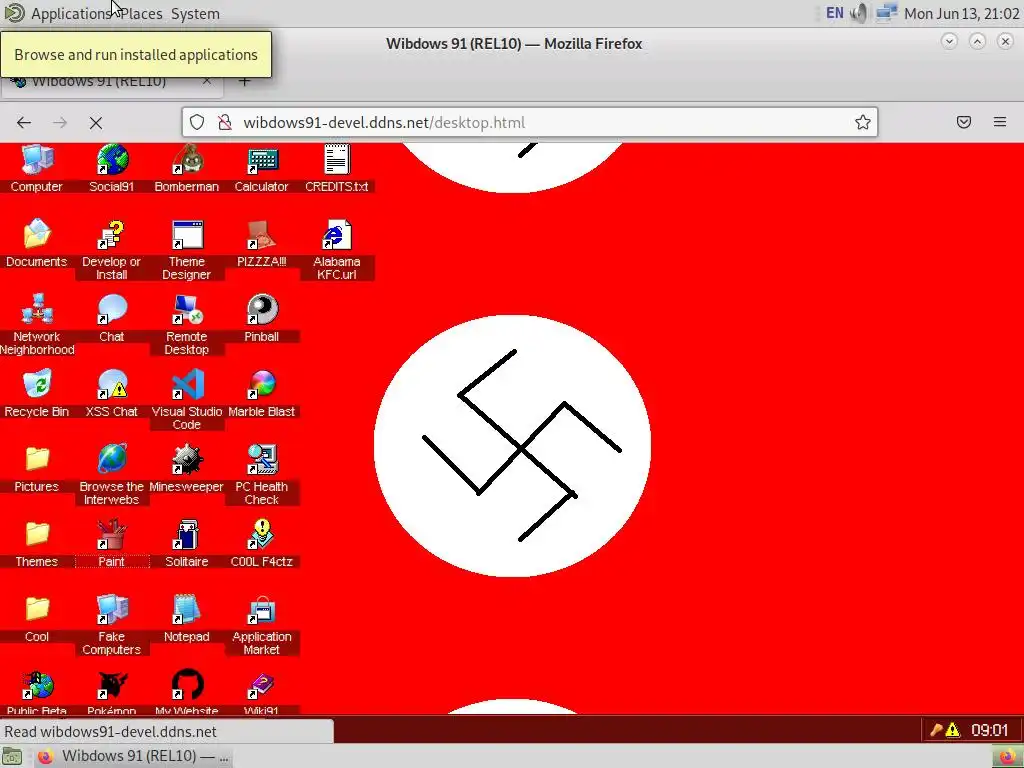This screenshot has height=768, width=1024.
Task: Start Marble Blast game icon
Action: tap(262, 394)
